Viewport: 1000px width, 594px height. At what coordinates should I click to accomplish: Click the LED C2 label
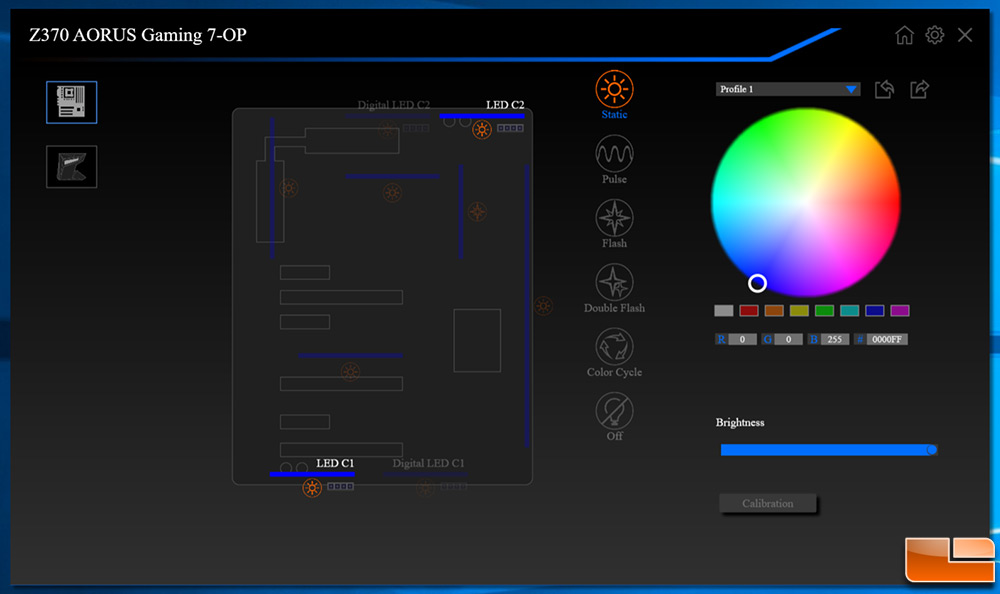coord(505,105)
